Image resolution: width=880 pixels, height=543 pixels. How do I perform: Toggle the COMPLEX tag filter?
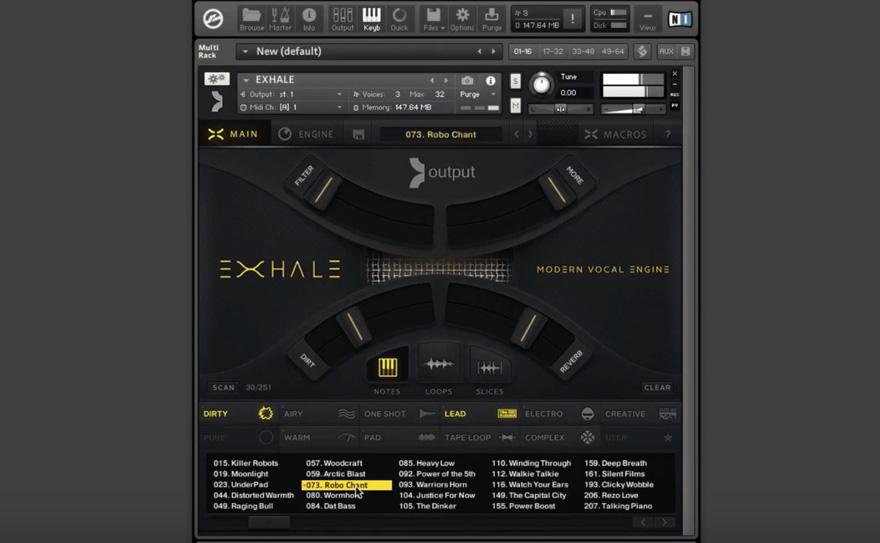560,438
